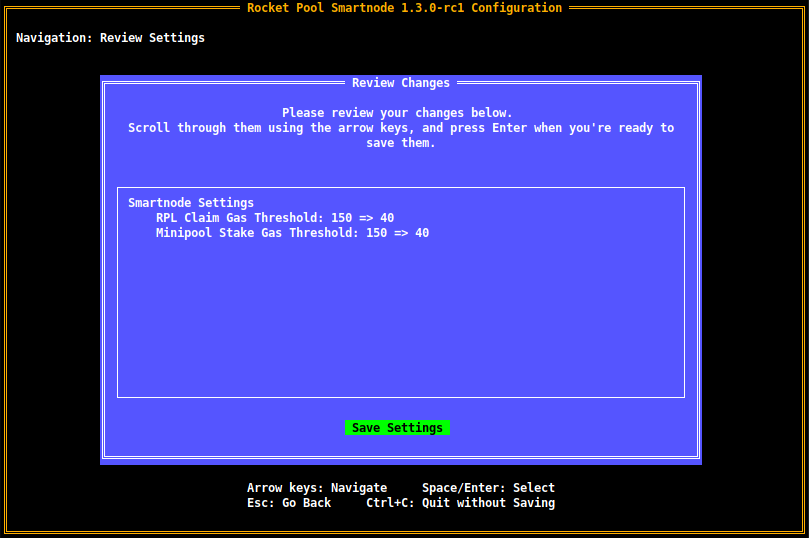
Task: Click the Esc: Go Back hint
Action: pyautogui.click(x=289, y=503)
